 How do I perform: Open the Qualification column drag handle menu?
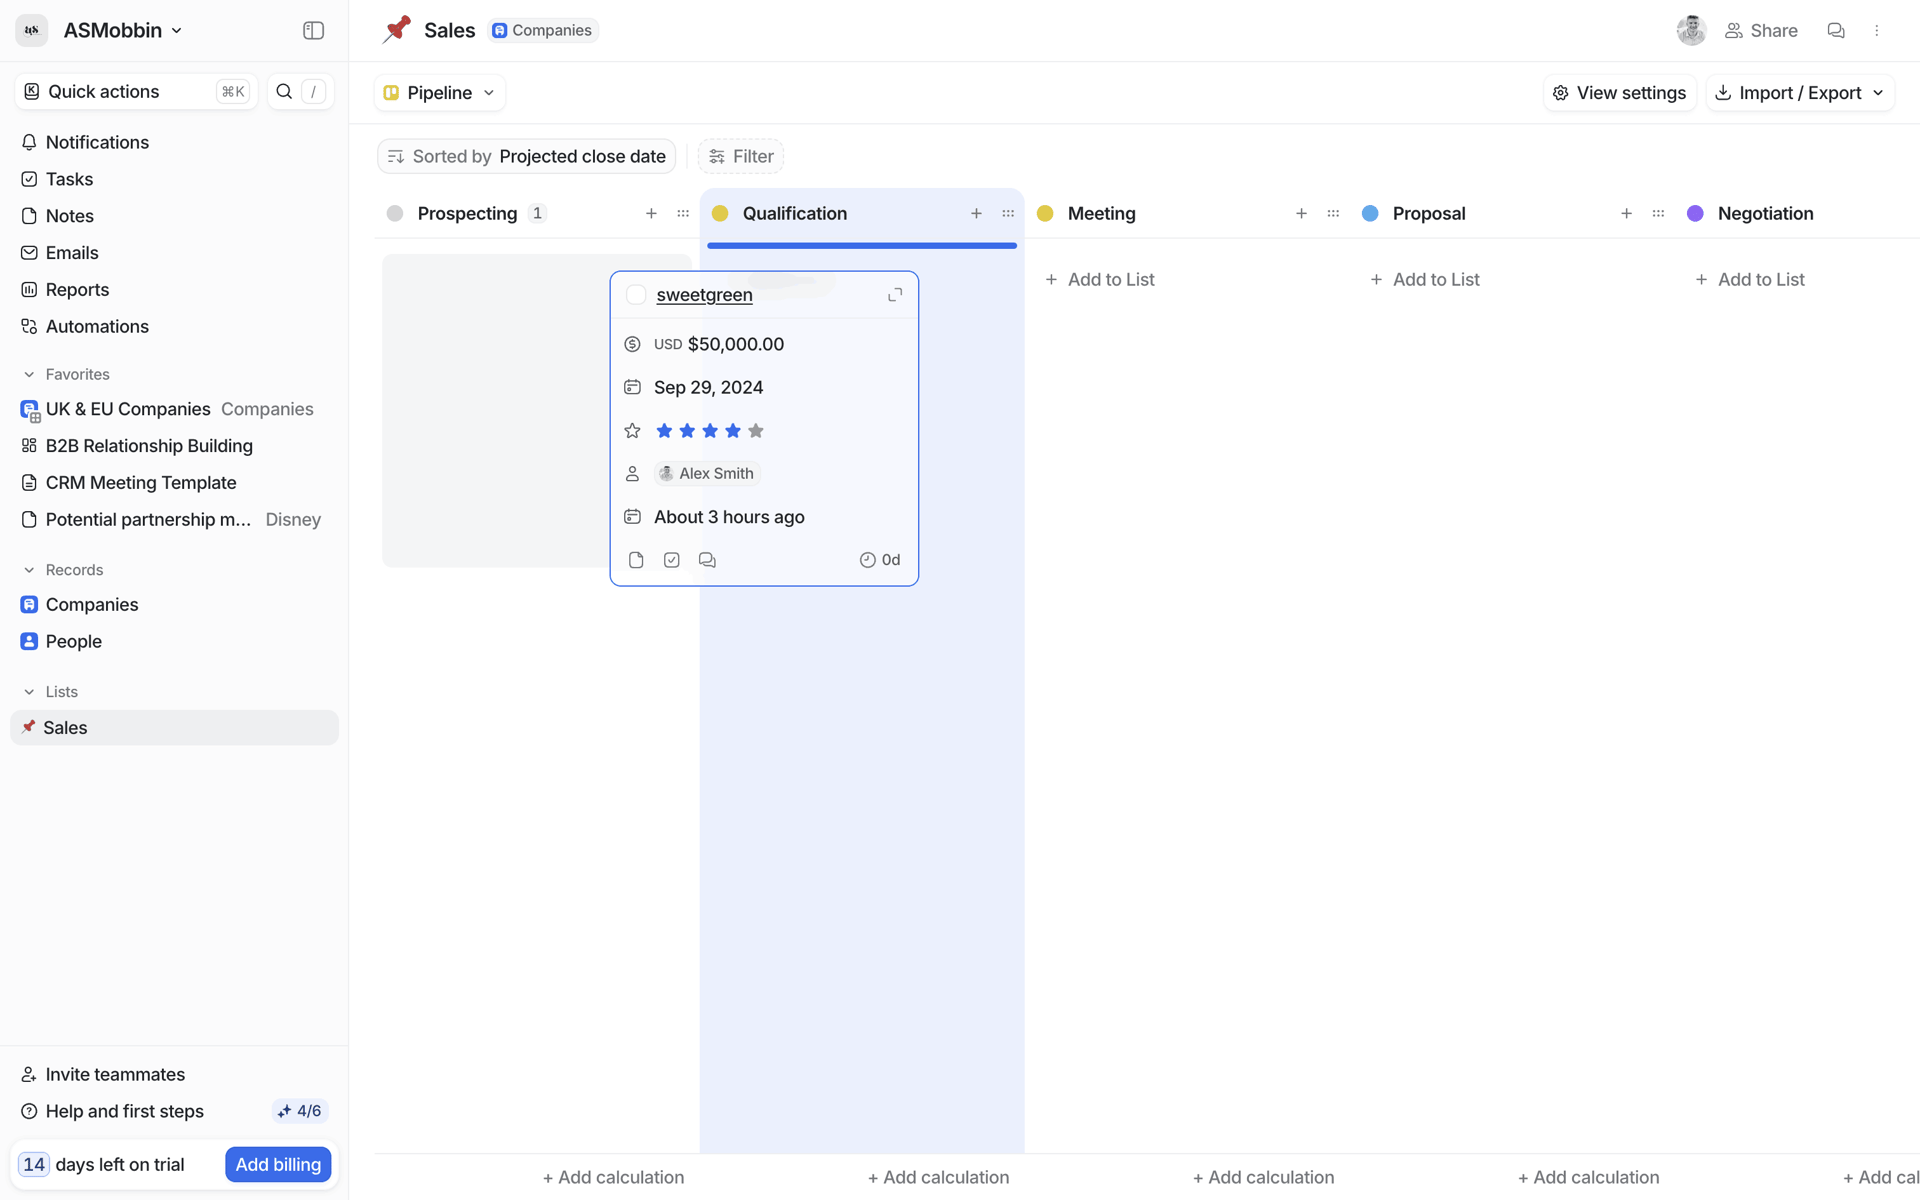pos(1008,213)
